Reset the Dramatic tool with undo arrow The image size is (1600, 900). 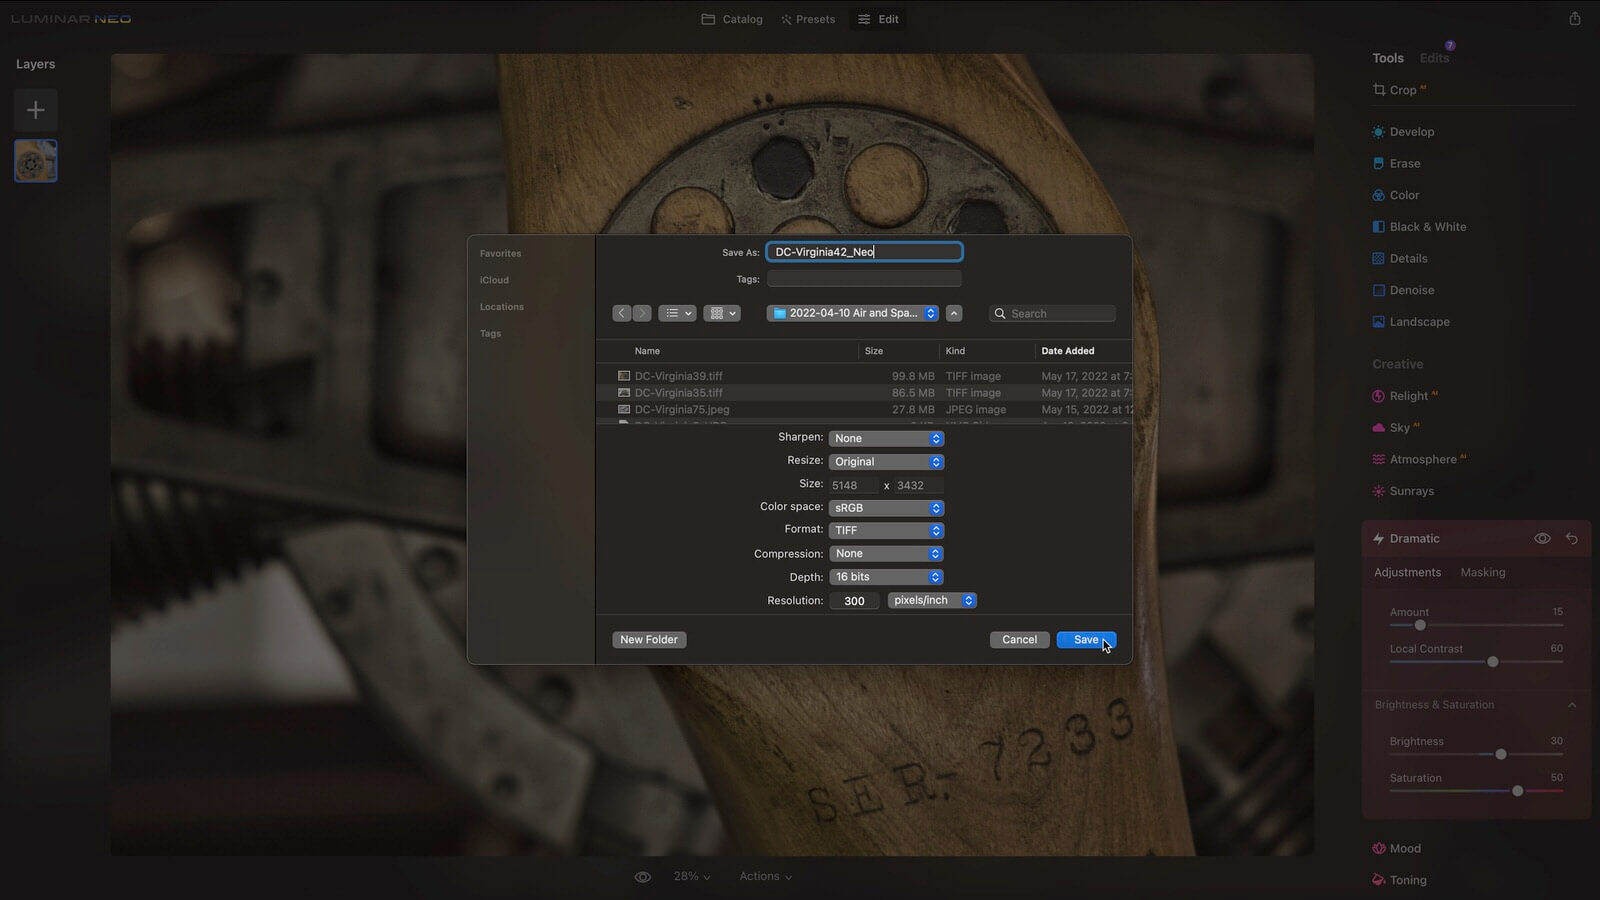[1572, 539]
